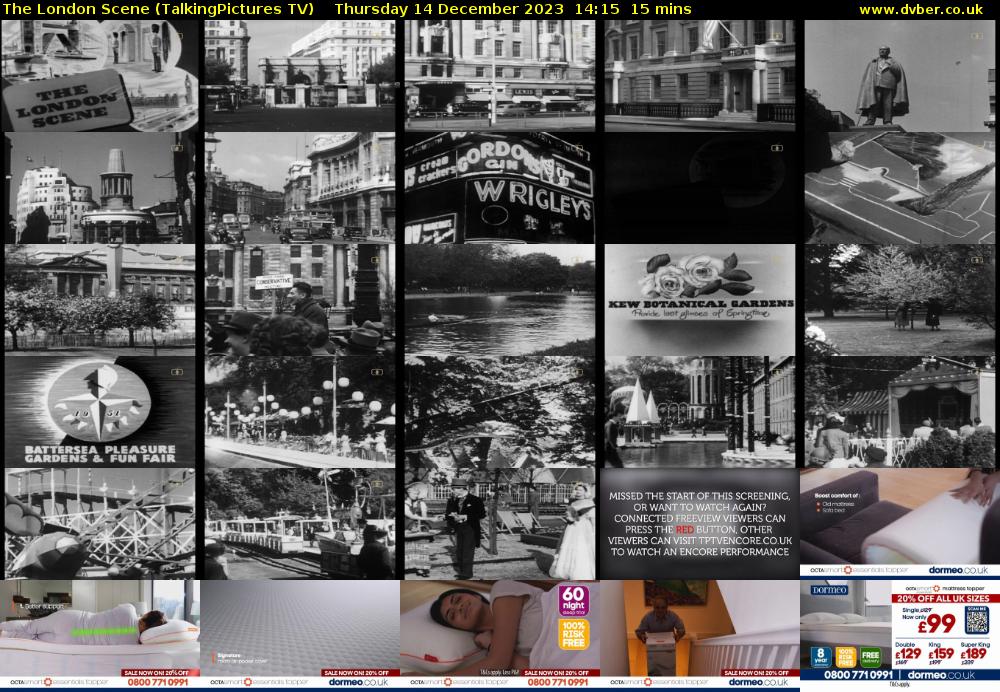Open the Kew Botanical Gardens title card thumbnail
This screenshot has height=692, width=1000.
click(x=700, y=300)
